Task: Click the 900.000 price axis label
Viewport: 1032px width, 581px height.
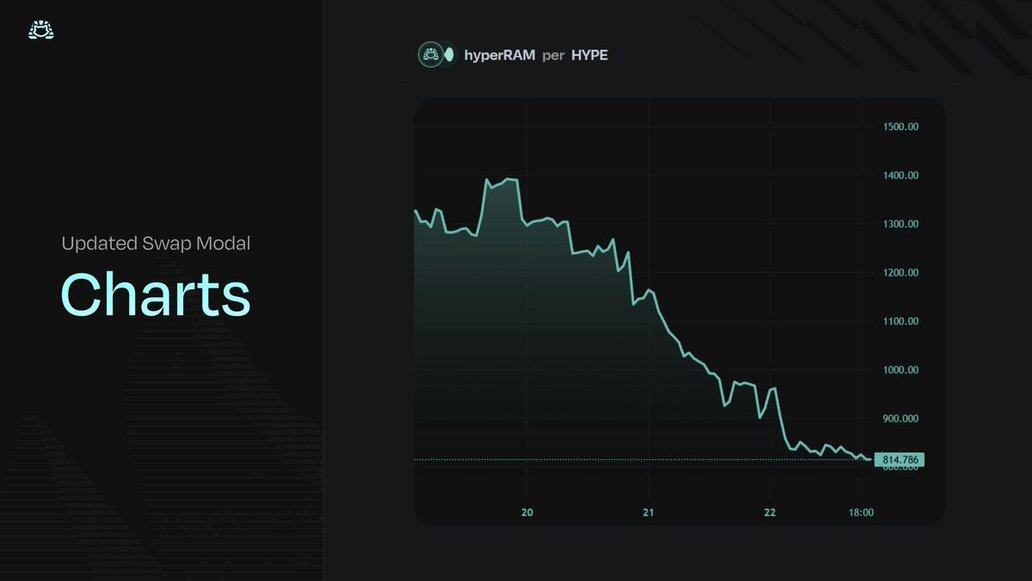Action: [x=900, y=419]
